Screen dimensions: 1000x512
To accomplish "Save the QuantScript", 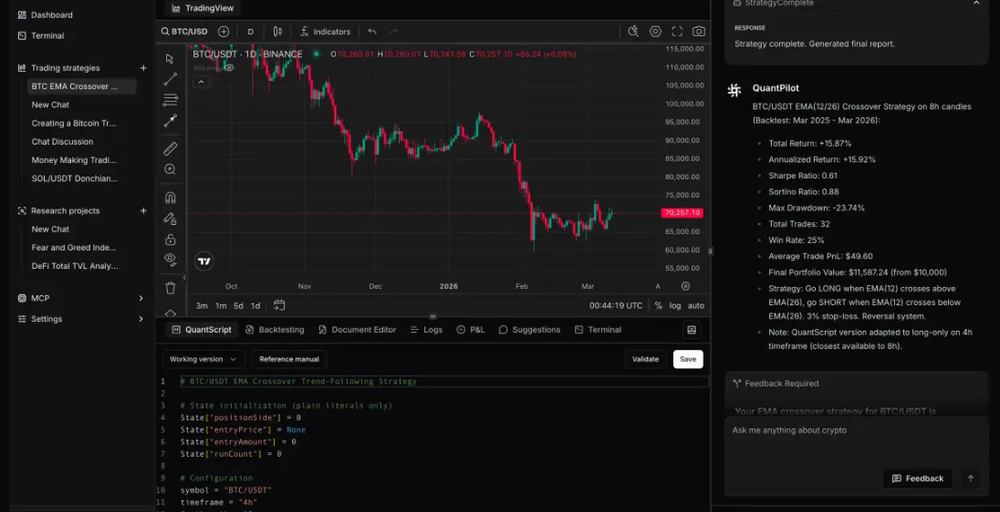I will pos(688,359).
